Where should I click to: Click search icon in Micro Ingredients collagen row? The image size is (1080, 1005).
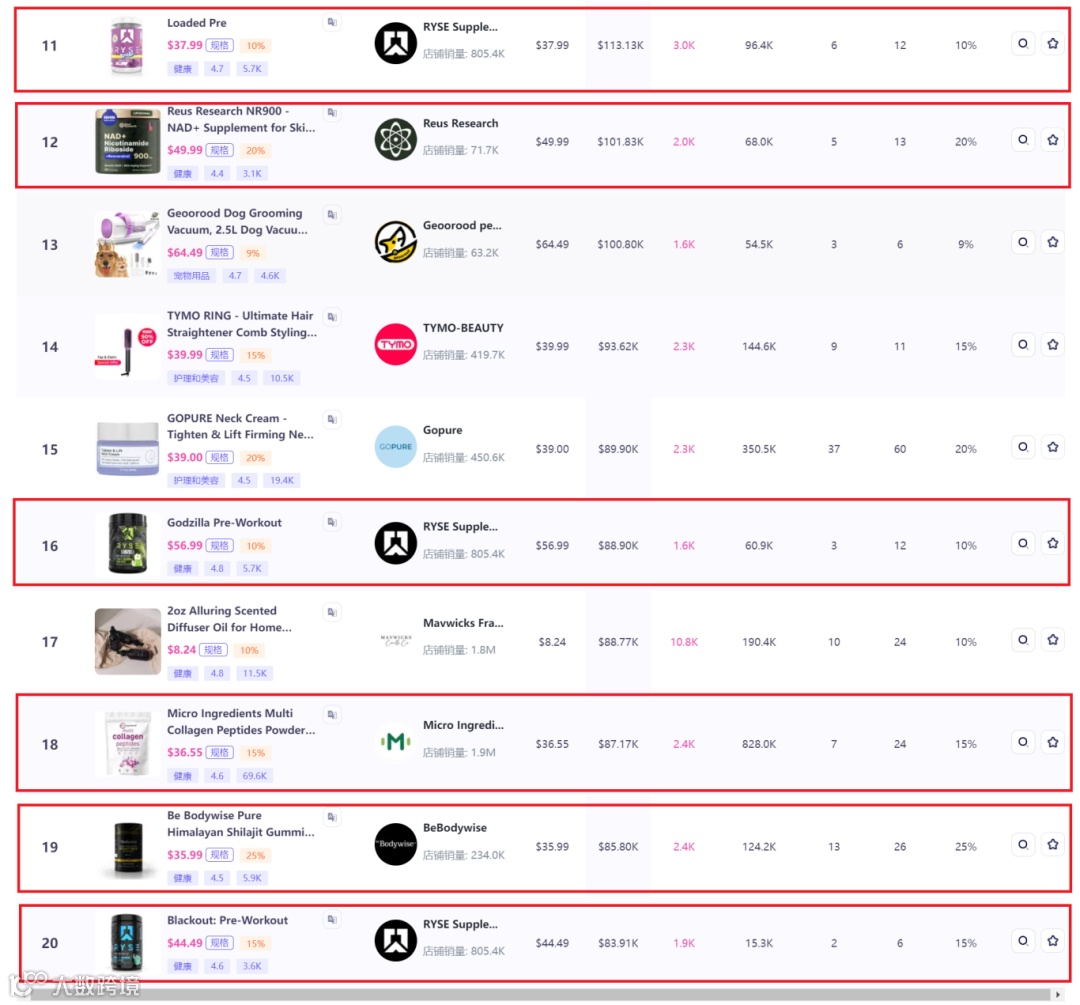coord(1023,743)
